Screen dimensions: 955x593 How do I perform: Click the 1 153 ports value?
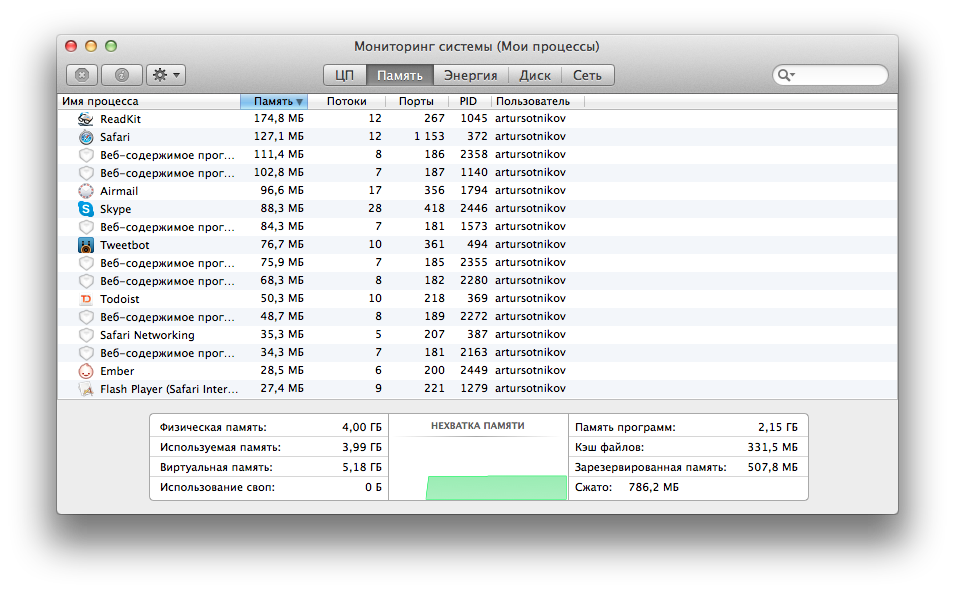(x=429, y=136)
